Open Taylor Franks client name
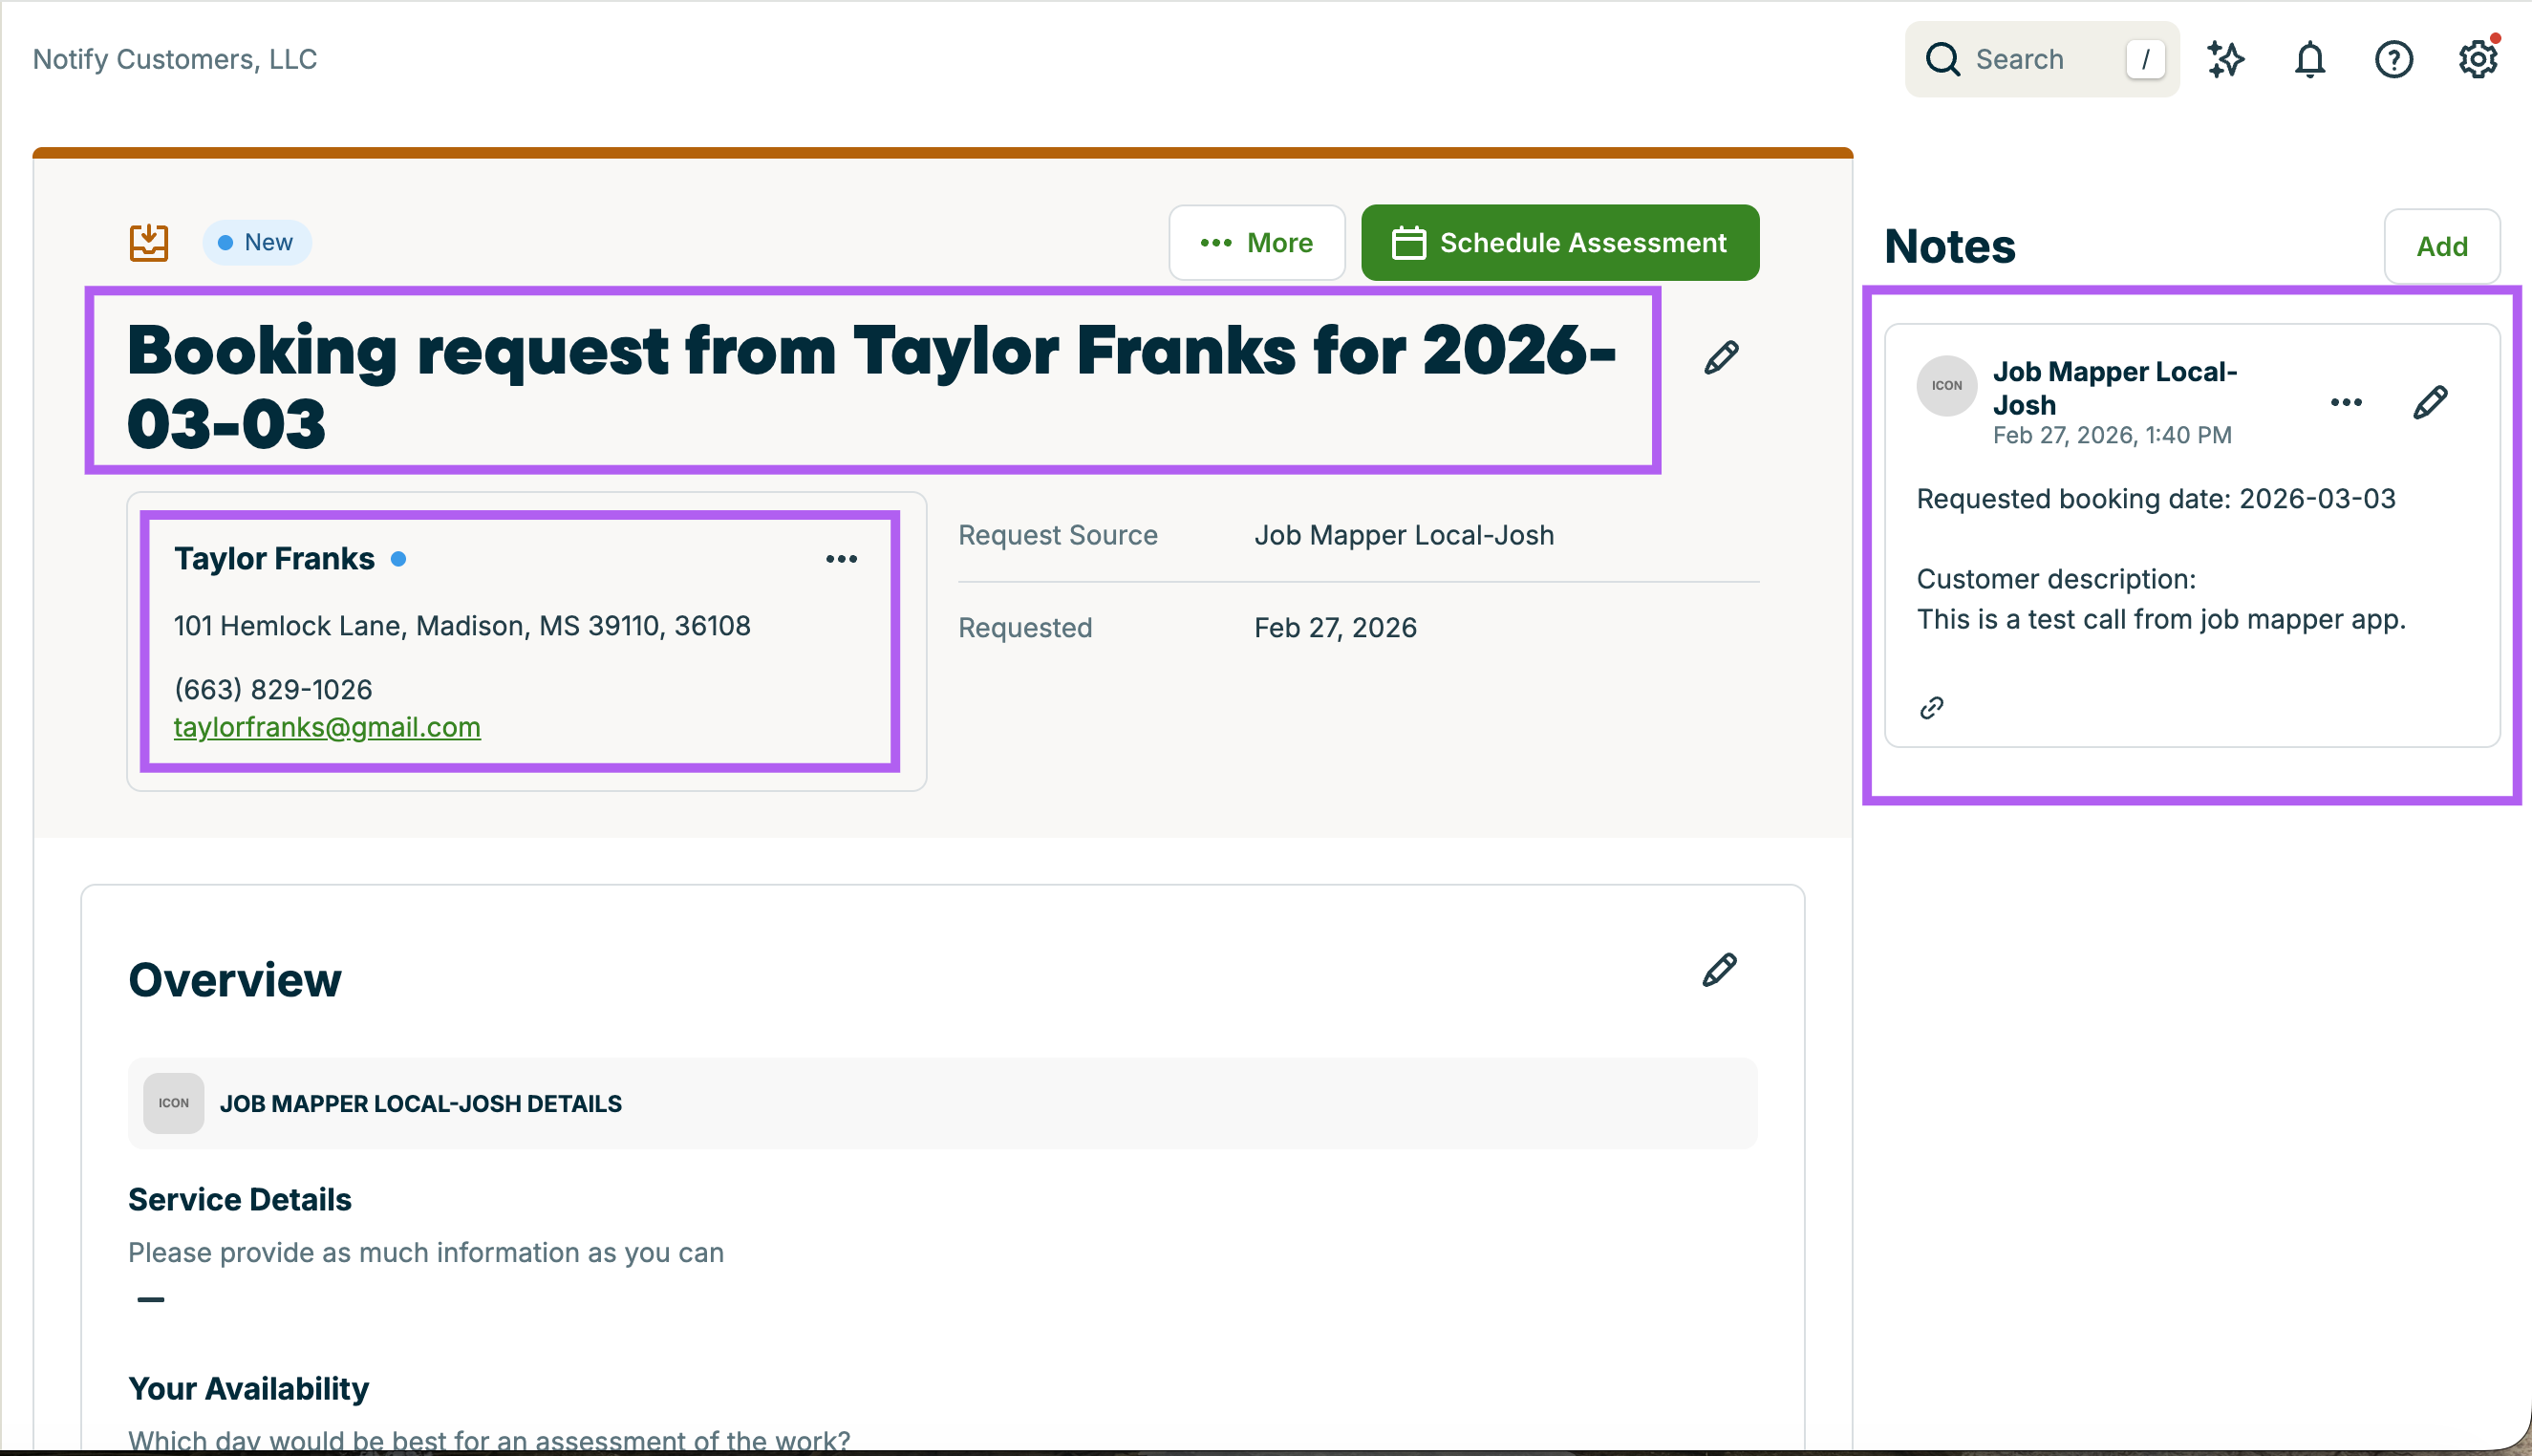The height and width of the screenshot is (1456, 2532). pyautogui.click(x=274, y=559)
